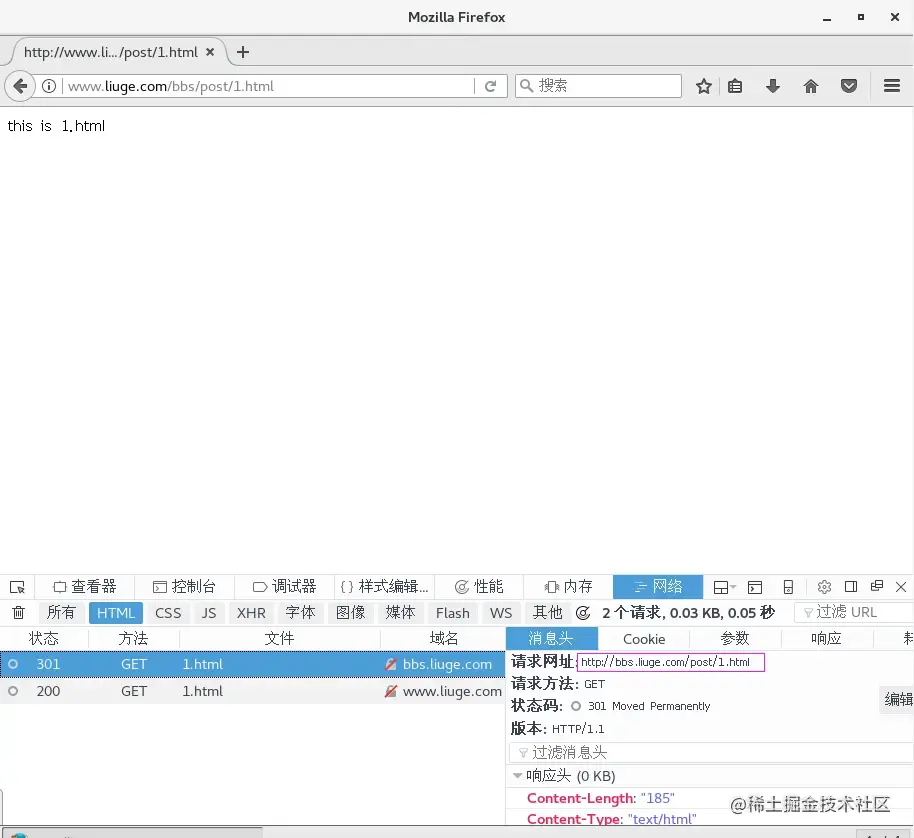Focus the 过滤消息头 header filter field
The width and height of the screenshot is (914, 838).
pyautogui.click(x=712, y=752)
